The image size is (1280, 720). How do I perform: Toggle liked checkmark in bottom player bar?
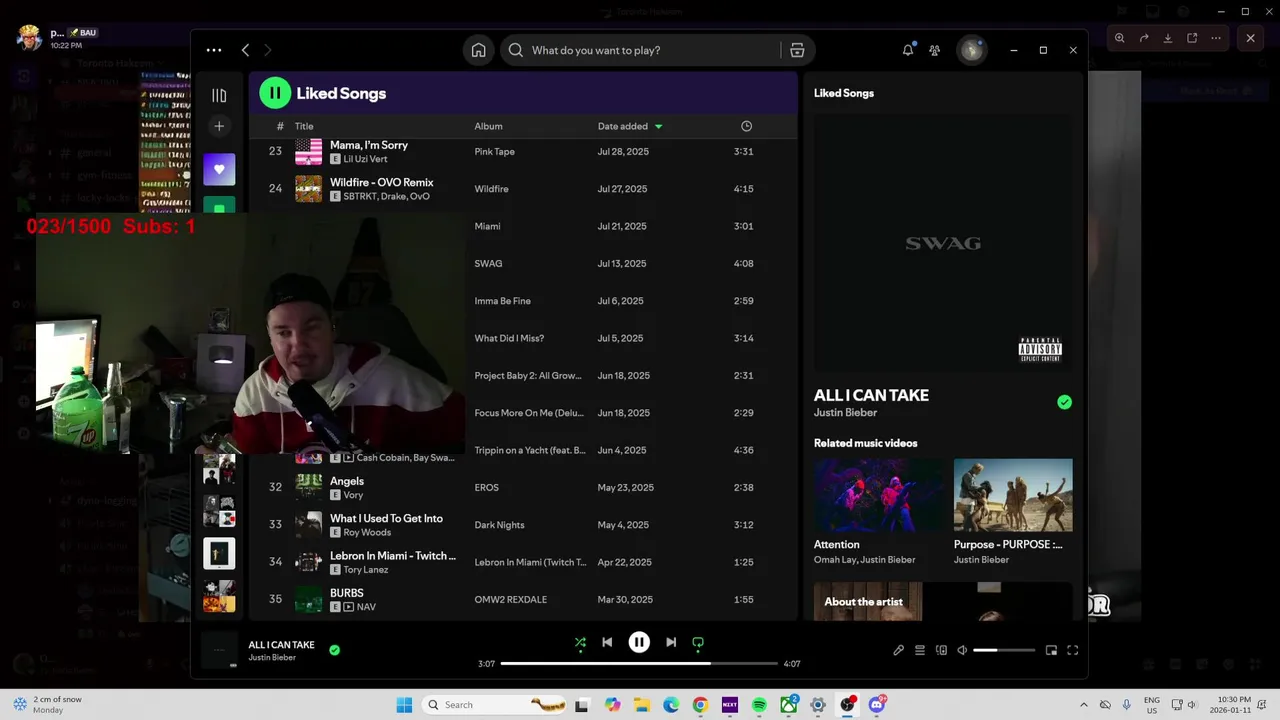click(x=334, y=650)
